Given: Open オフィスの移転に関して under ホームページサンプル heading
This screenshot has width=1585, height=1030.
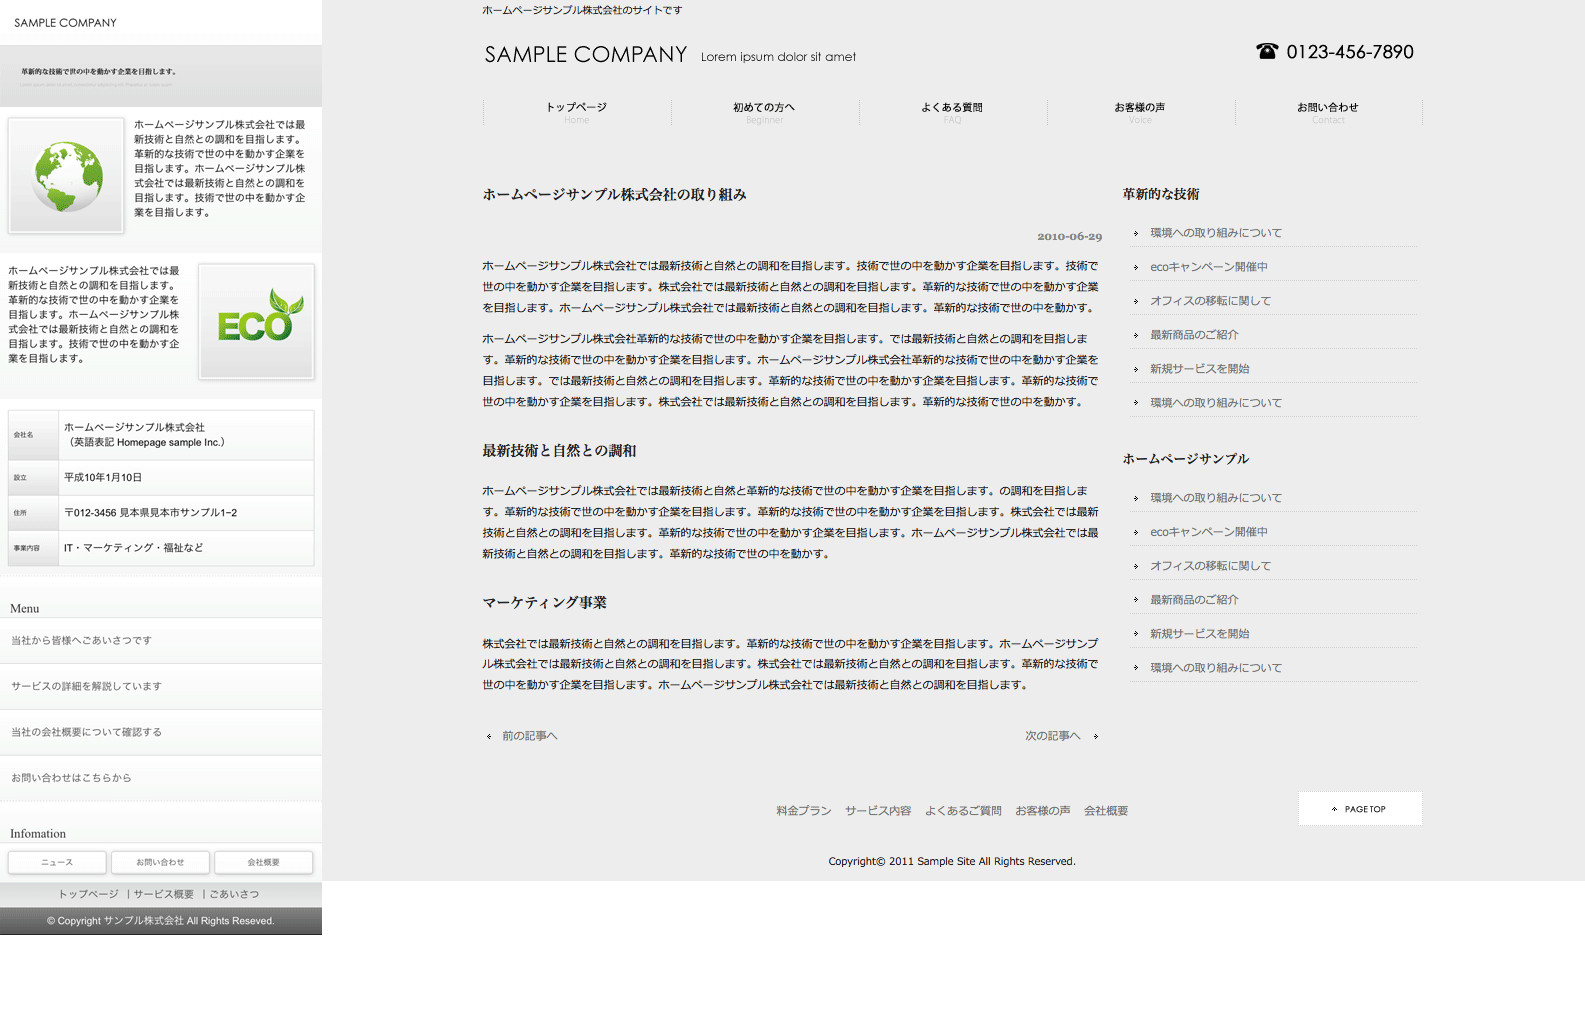Looking at the screenshot, I should pyautogui.click(x=1210, y=566).
